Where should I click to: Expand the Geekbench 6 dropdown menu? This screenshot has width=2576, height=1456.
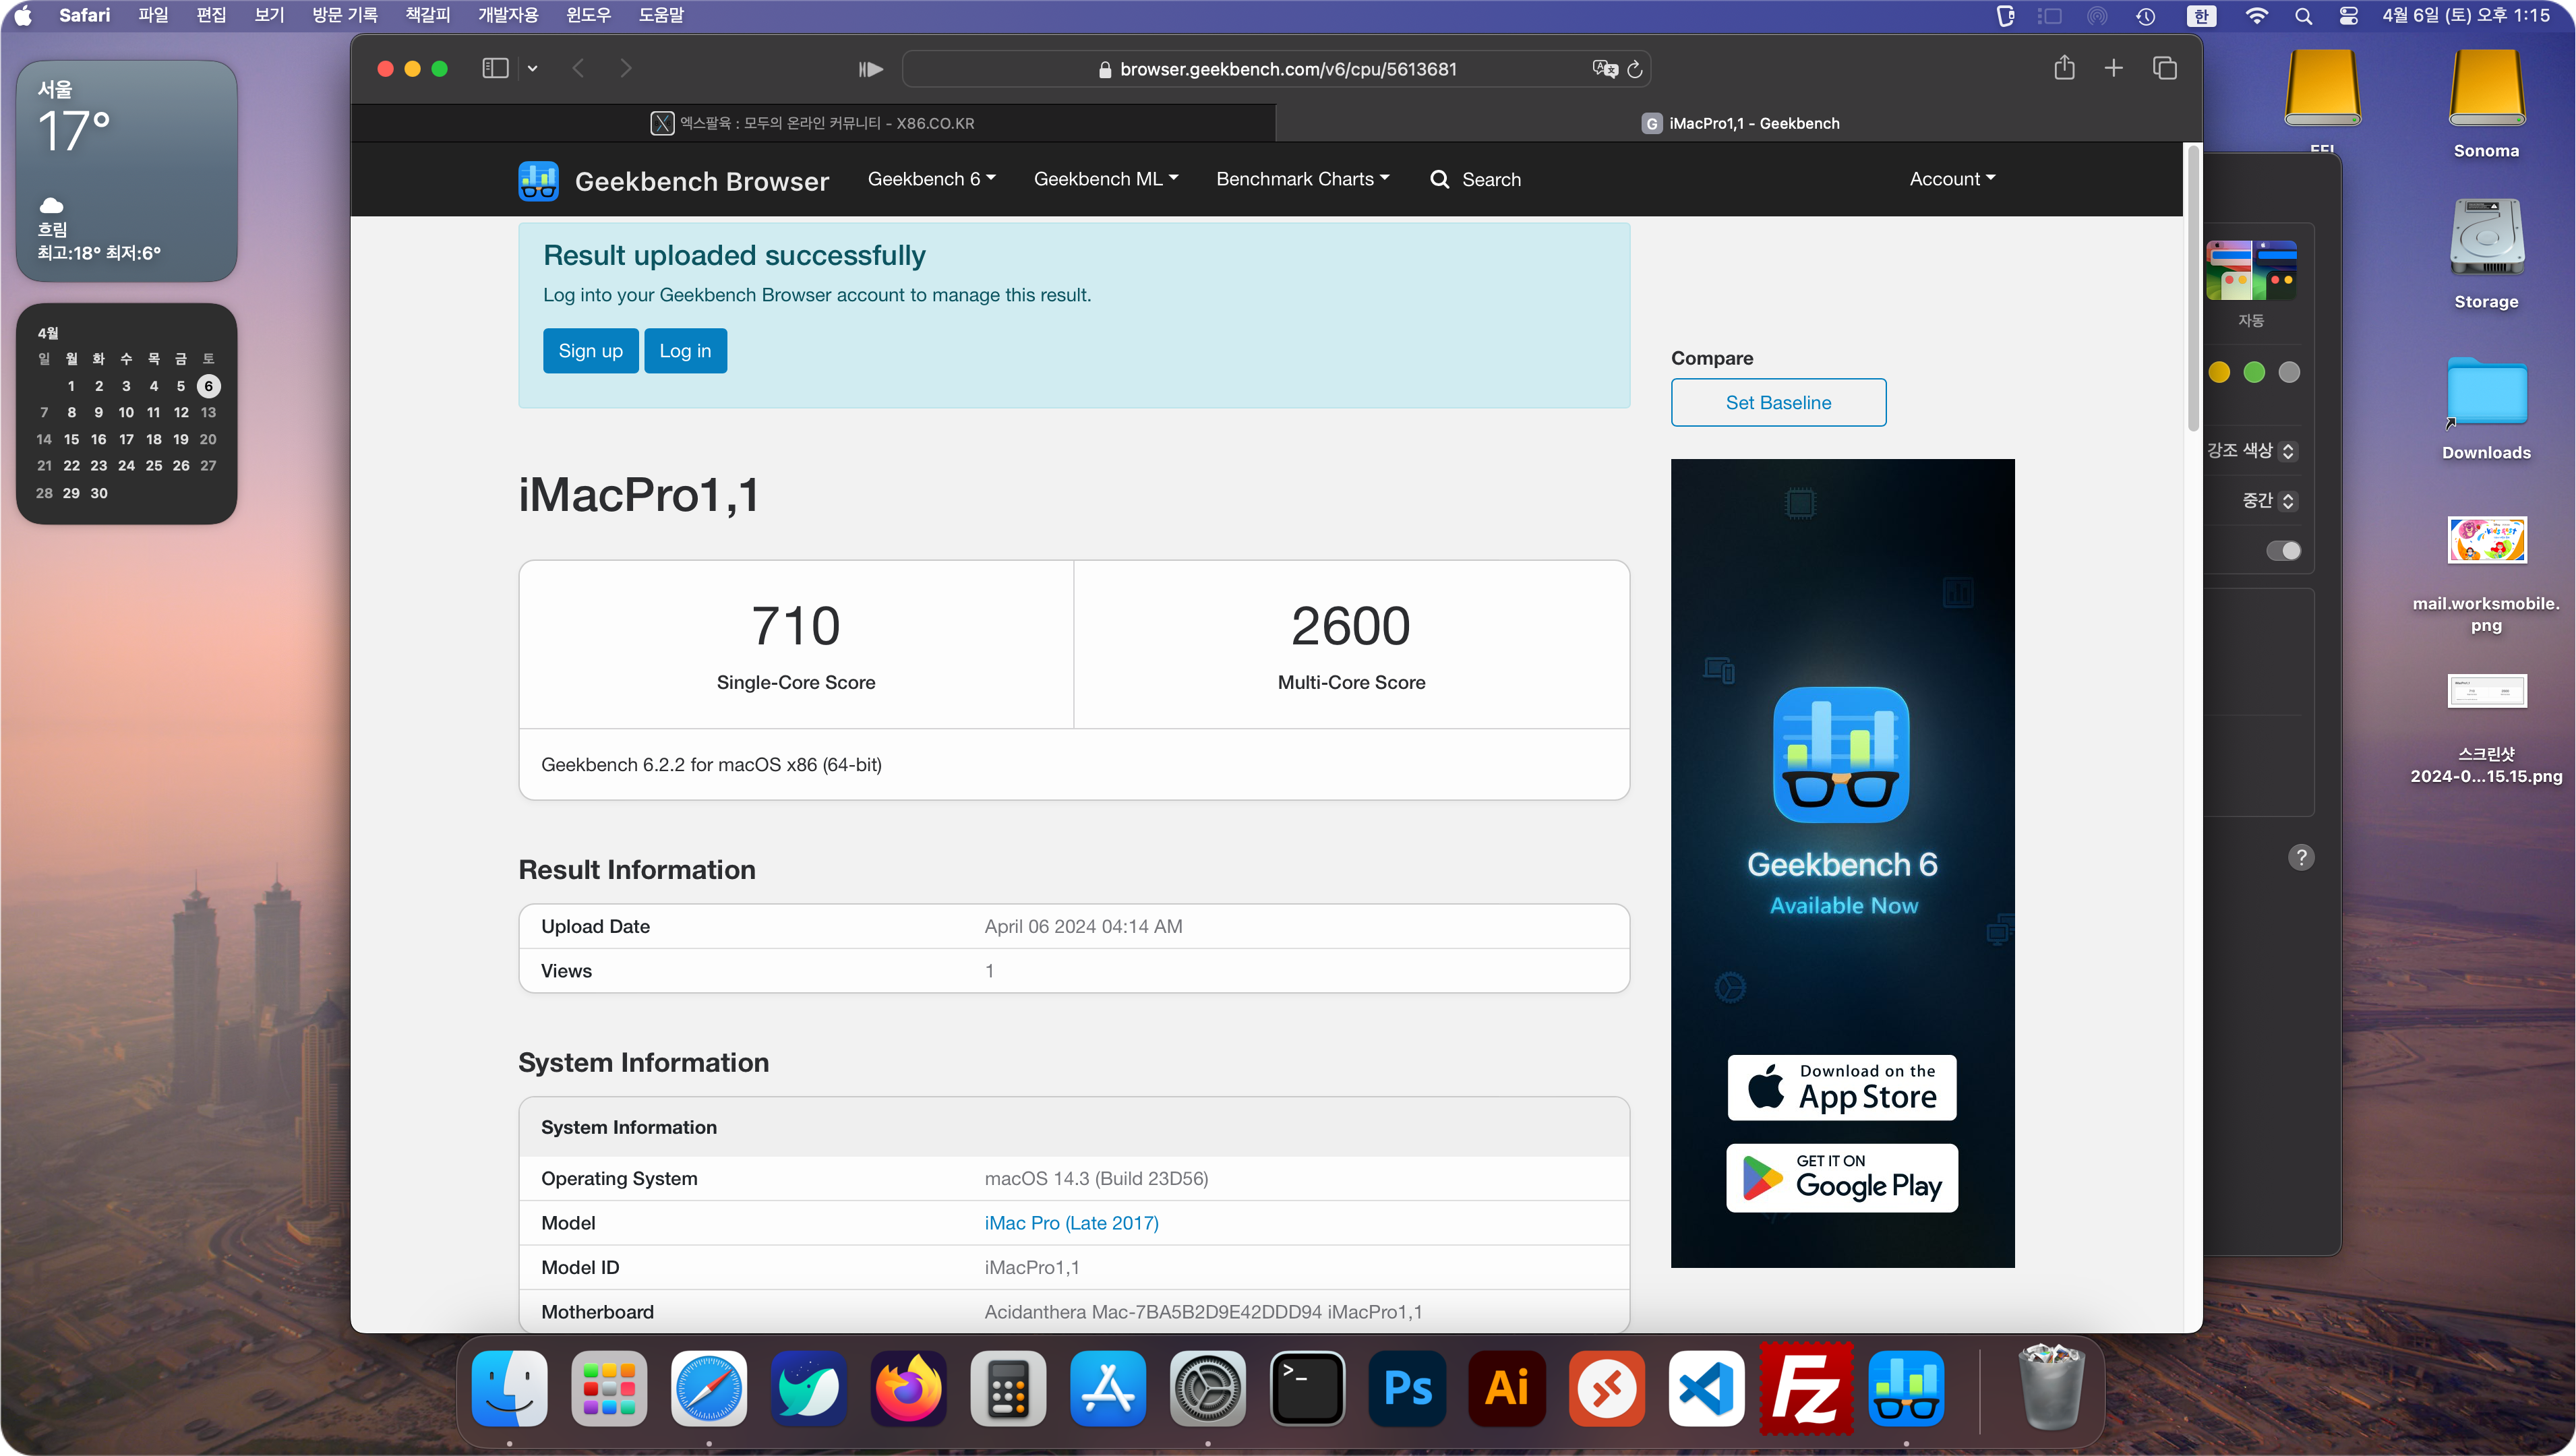931,179
